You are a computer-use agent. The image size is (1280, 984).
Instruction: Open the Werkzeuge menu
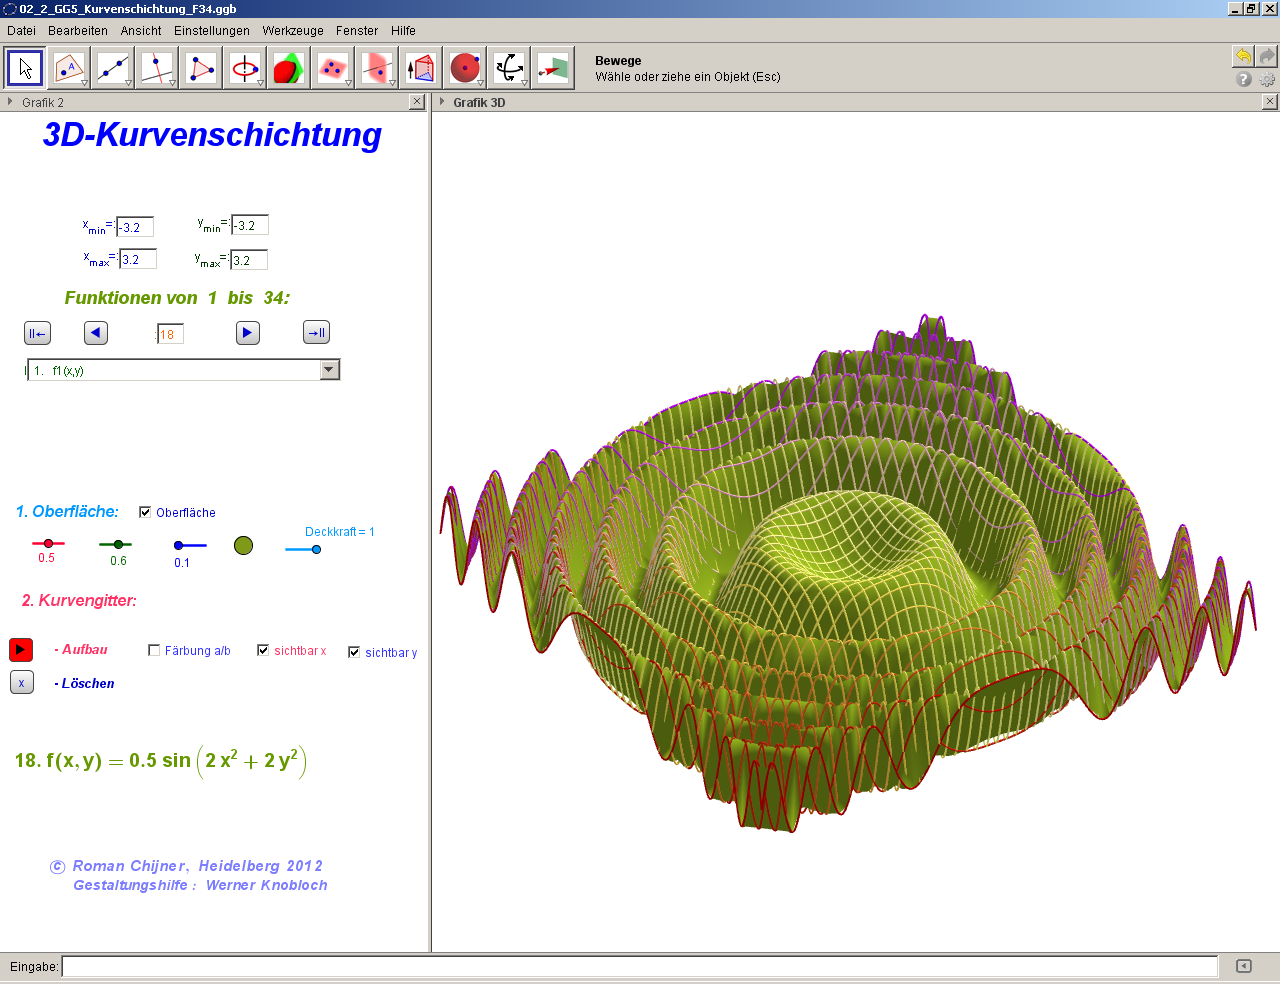coord(293,31)
